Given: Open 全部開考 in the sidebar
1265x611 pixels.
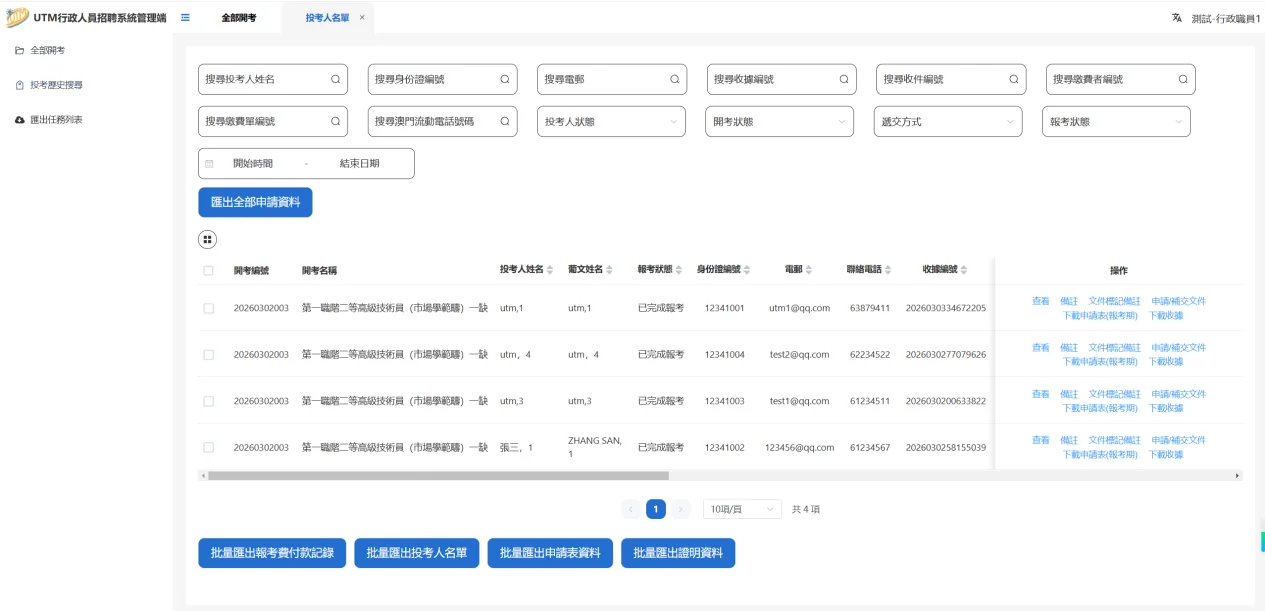Looking at the screenshot, I should click(48, 50).
